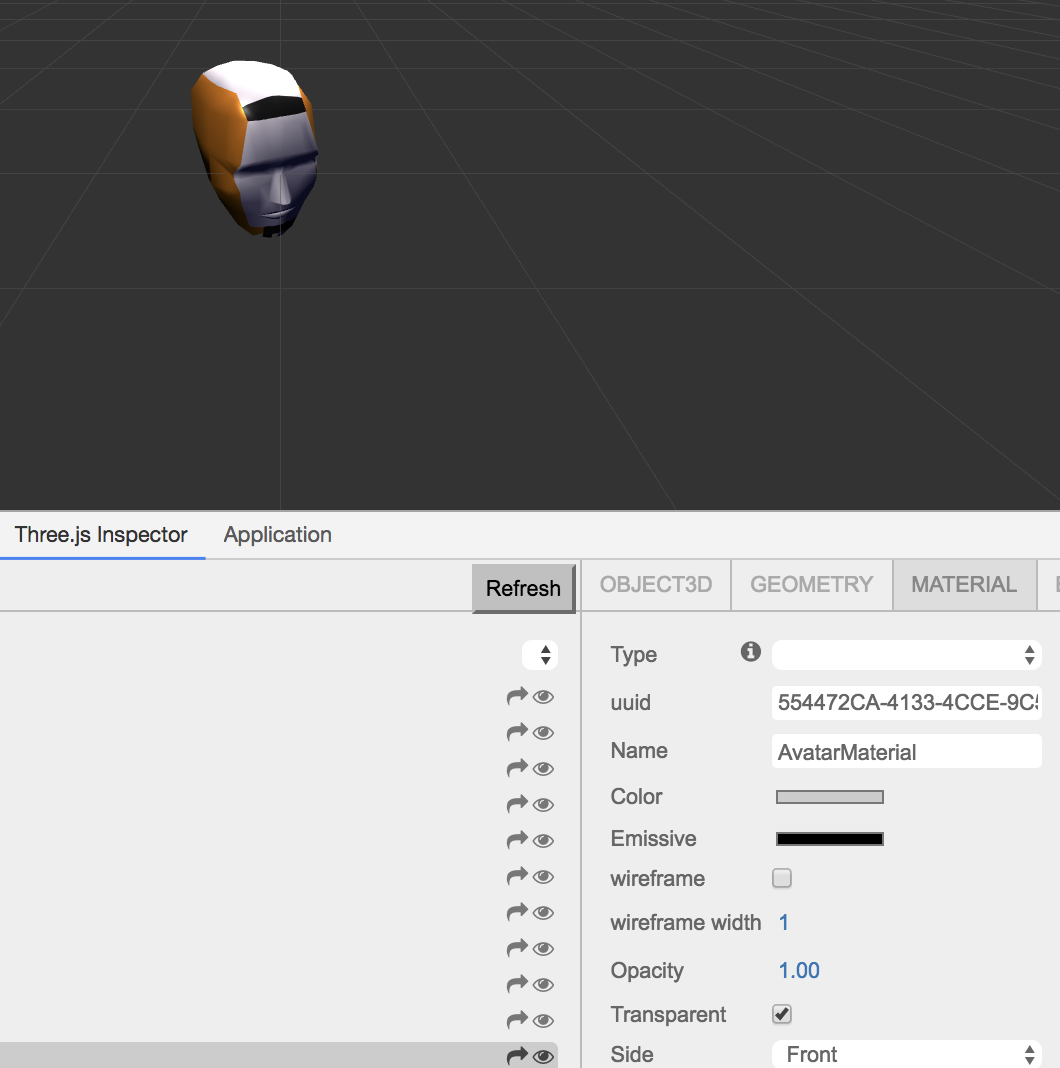The image size is (1060, 1068).
Task: Open the material Type dropdown
Action: pos(906,655)
